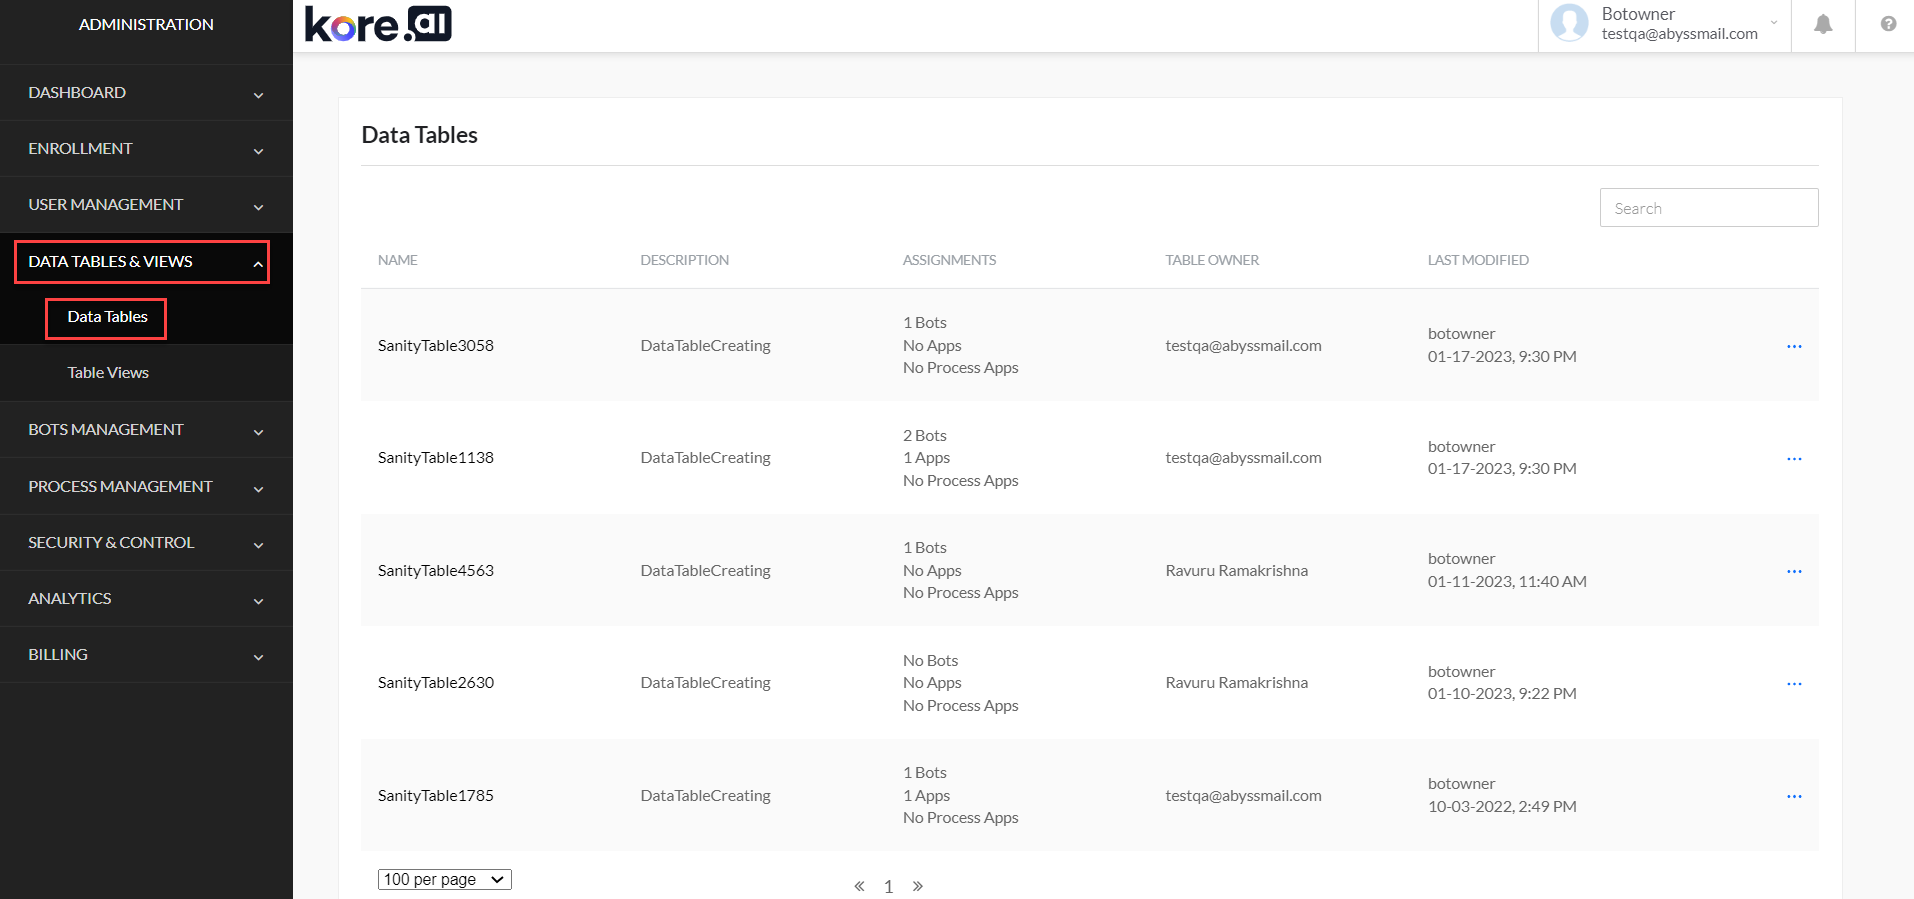Open the help question mark icon

coord(1887,24)
